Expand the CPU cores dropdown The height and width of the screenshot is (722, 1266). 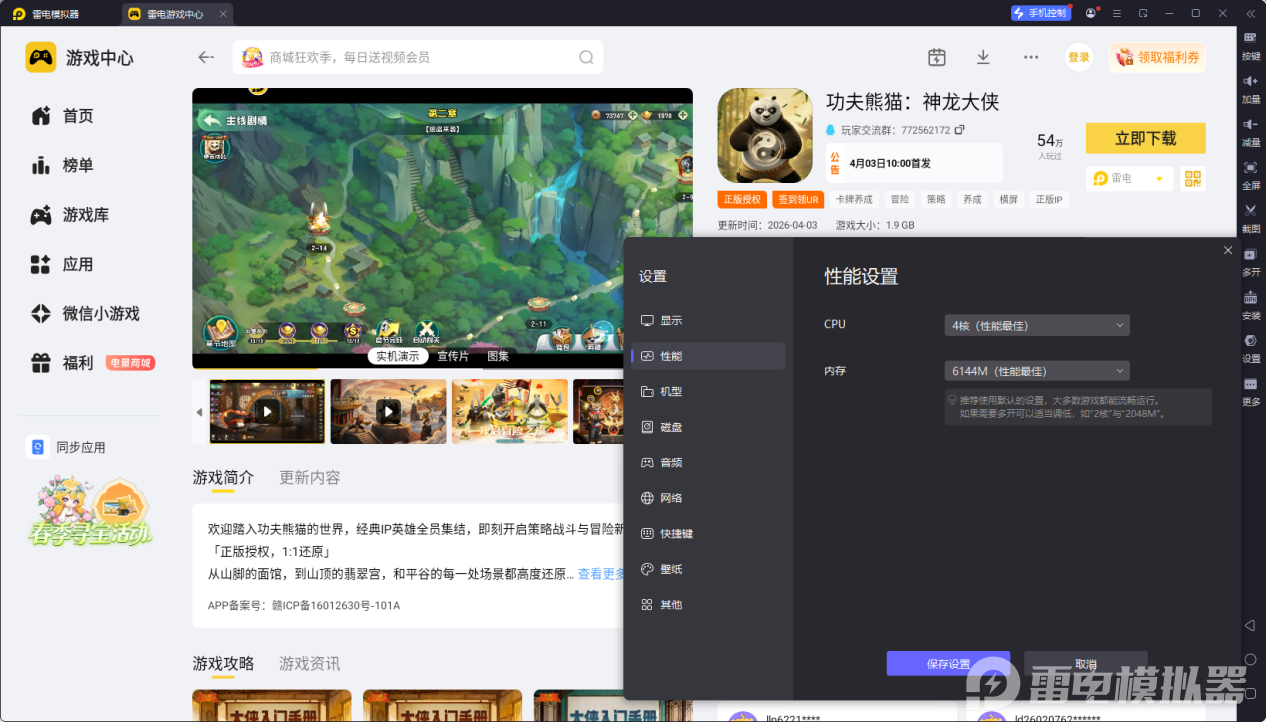coord(1036,325)
